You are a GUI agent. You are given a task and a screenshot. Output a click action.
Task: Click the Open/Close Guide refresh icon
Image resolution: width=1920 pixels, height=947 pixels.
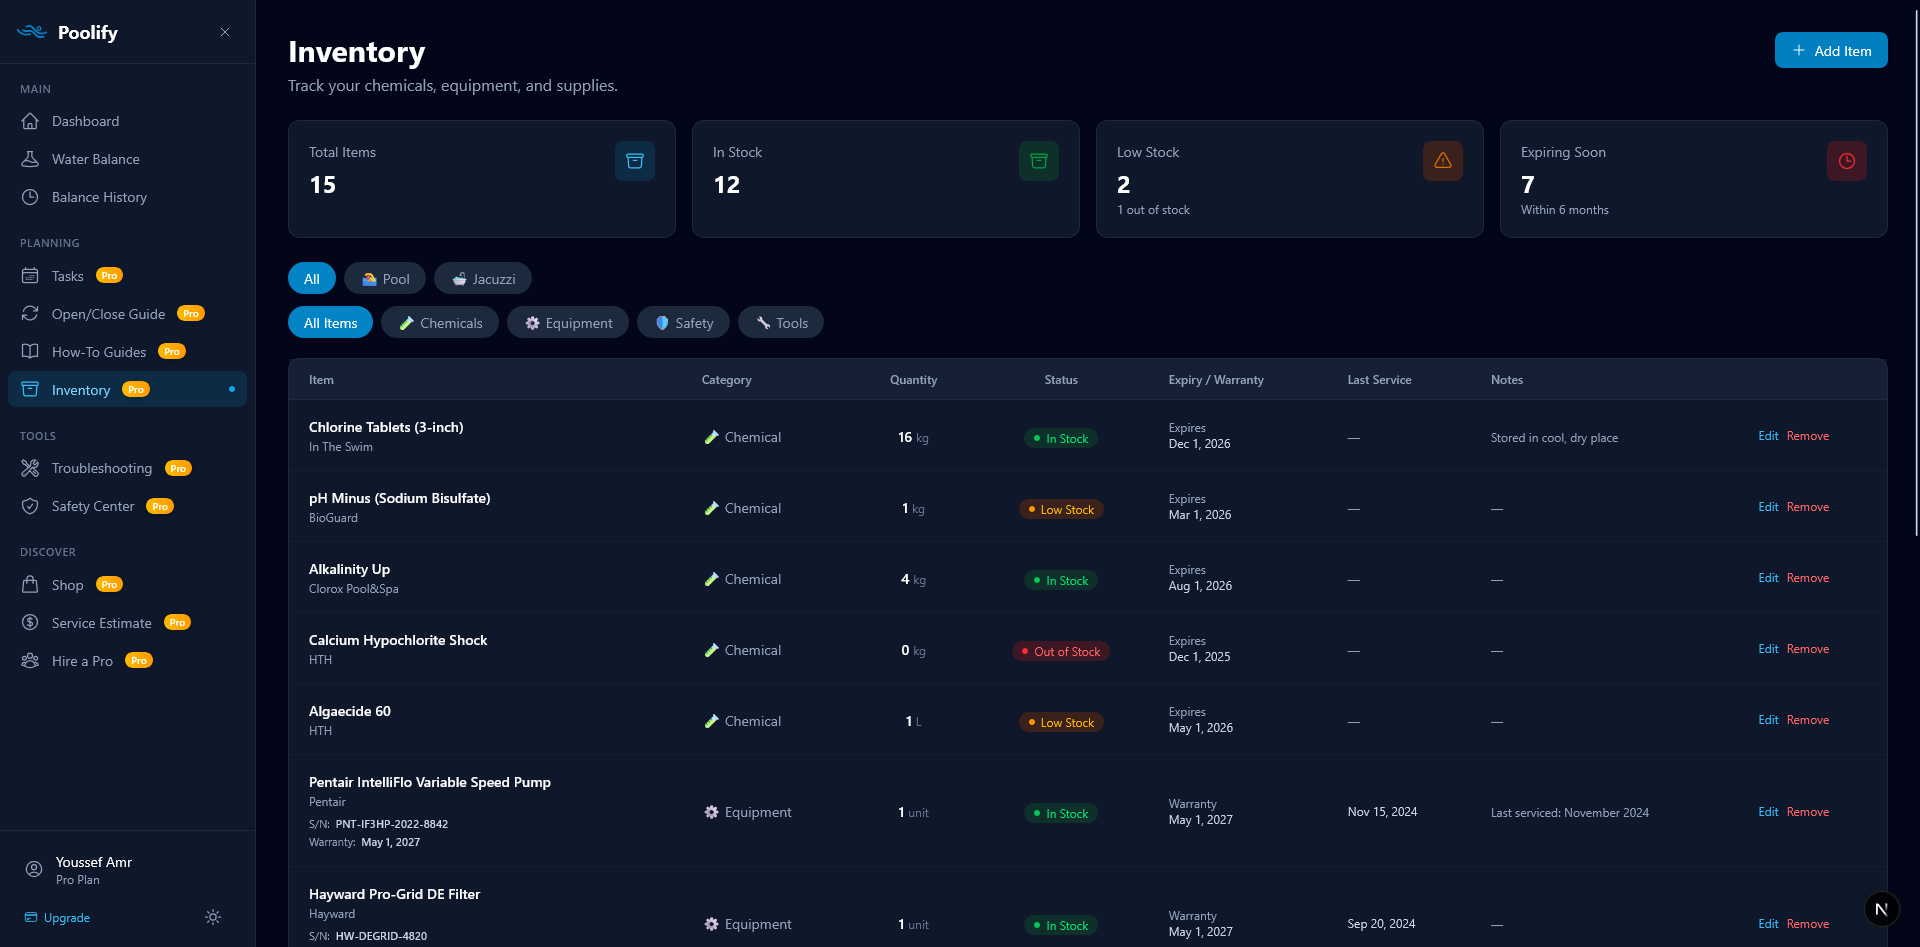[x=30, y=313]
